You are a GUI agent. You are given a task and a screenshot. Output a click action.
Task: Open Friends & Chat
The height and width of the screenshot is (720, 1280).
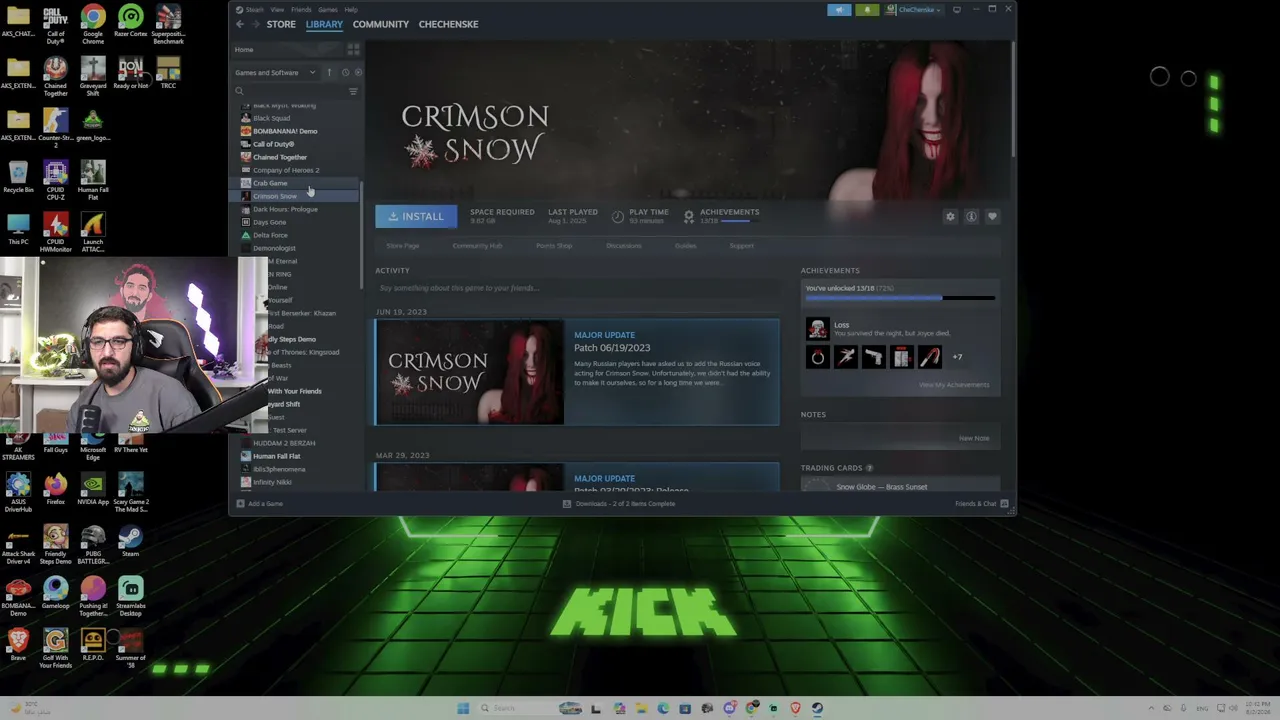coord(981,504)
